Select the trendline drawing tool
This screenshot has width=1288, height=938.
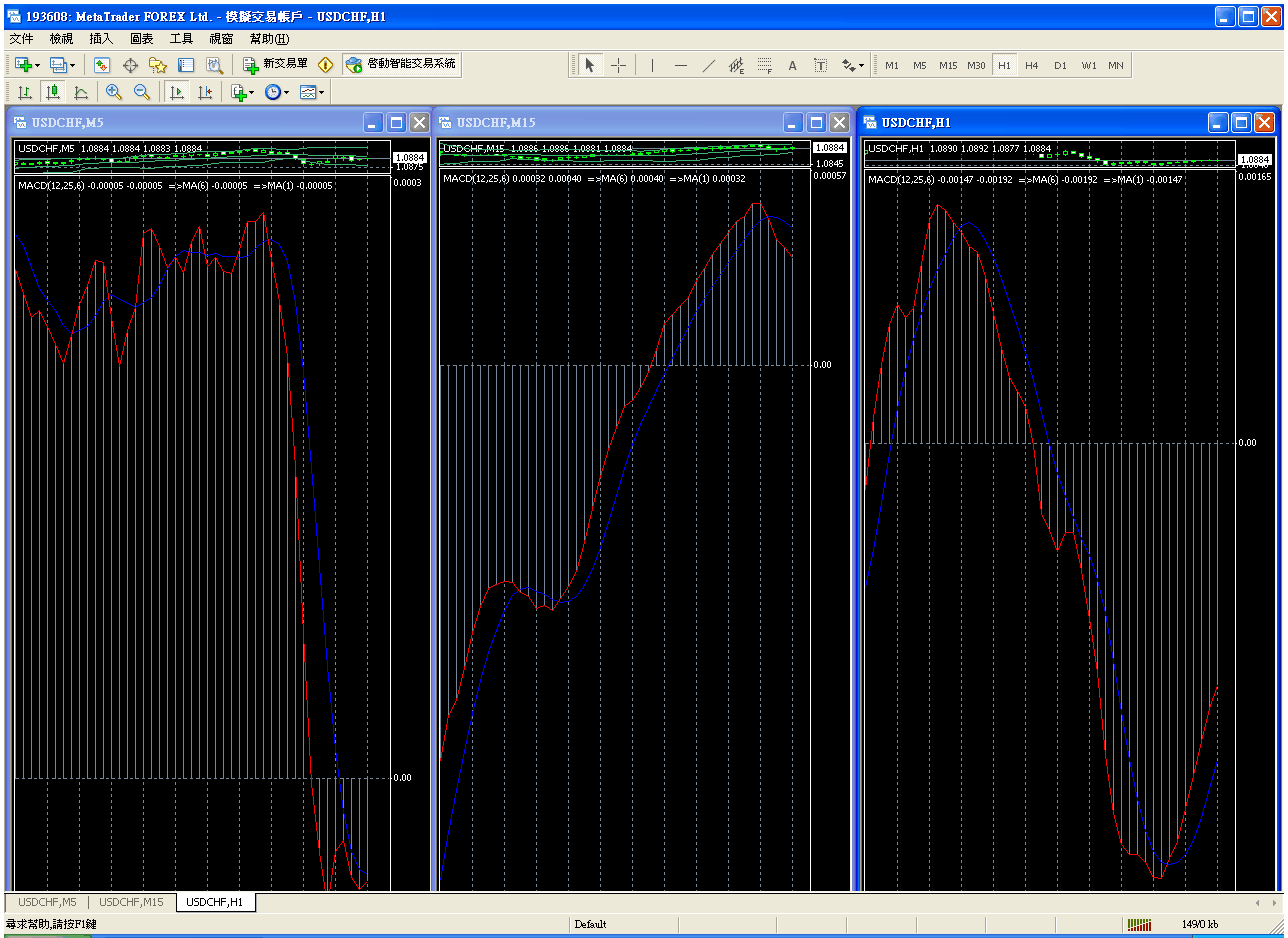click(709, 65)
